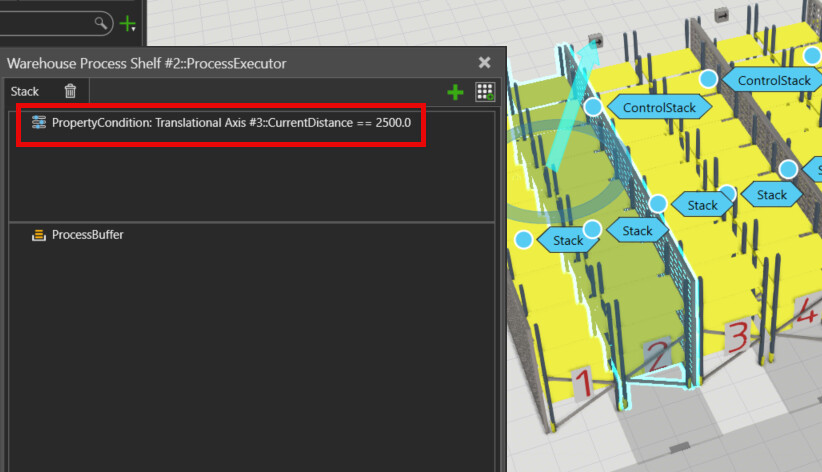Click the red shelf number 3 sign
The width and height of the screenshot is (822, 472).
(x=738, y=336)
